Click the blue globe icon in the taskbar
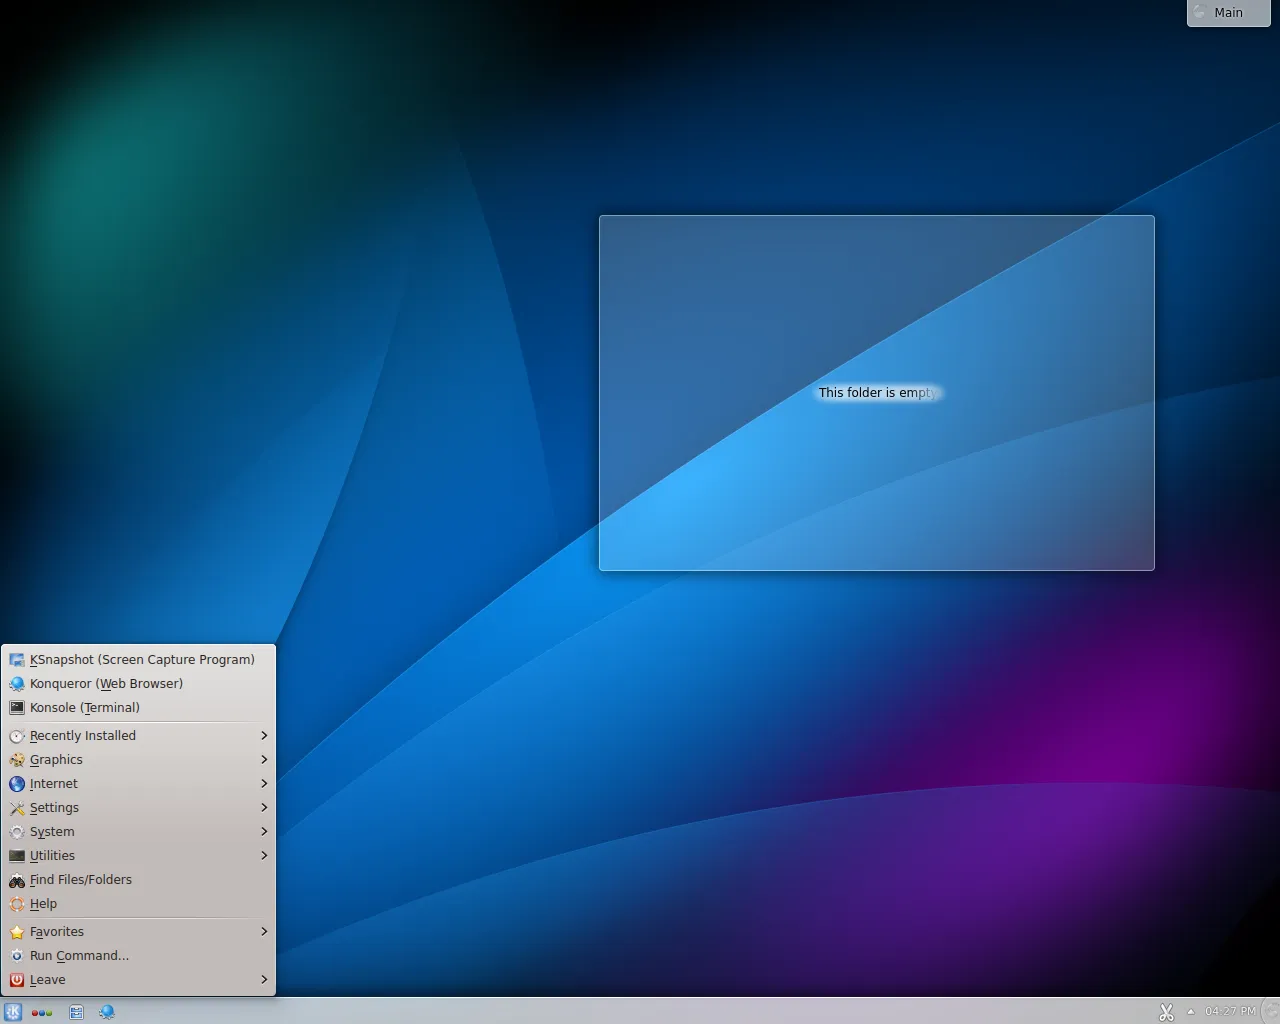This screenshot has height=1024, width=1280. [x=107, y=1012]
